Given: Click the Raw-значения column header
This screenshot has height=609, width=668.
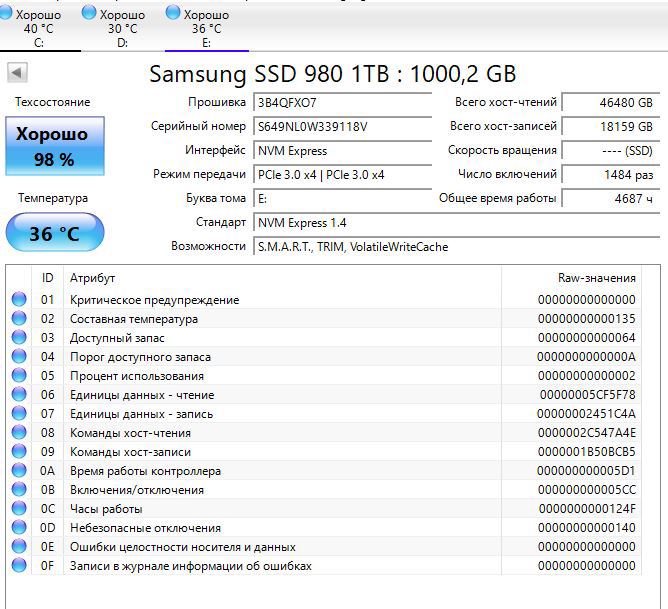Looking at the screenshot, I should click(572, 278).
